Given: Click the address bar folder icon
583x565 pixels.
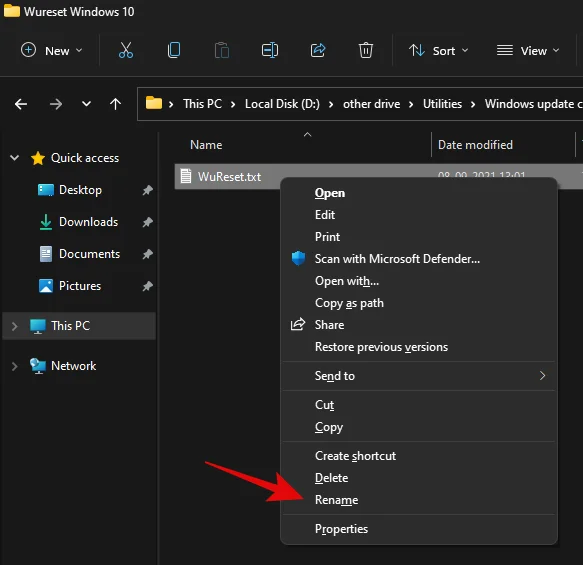Looking at the screenshot, I should [x=154, y=103].
